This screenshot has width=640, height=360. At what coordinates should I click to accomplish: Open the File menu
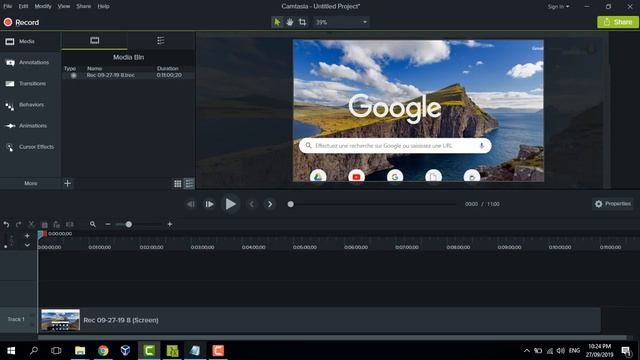[x=8, y=6]
